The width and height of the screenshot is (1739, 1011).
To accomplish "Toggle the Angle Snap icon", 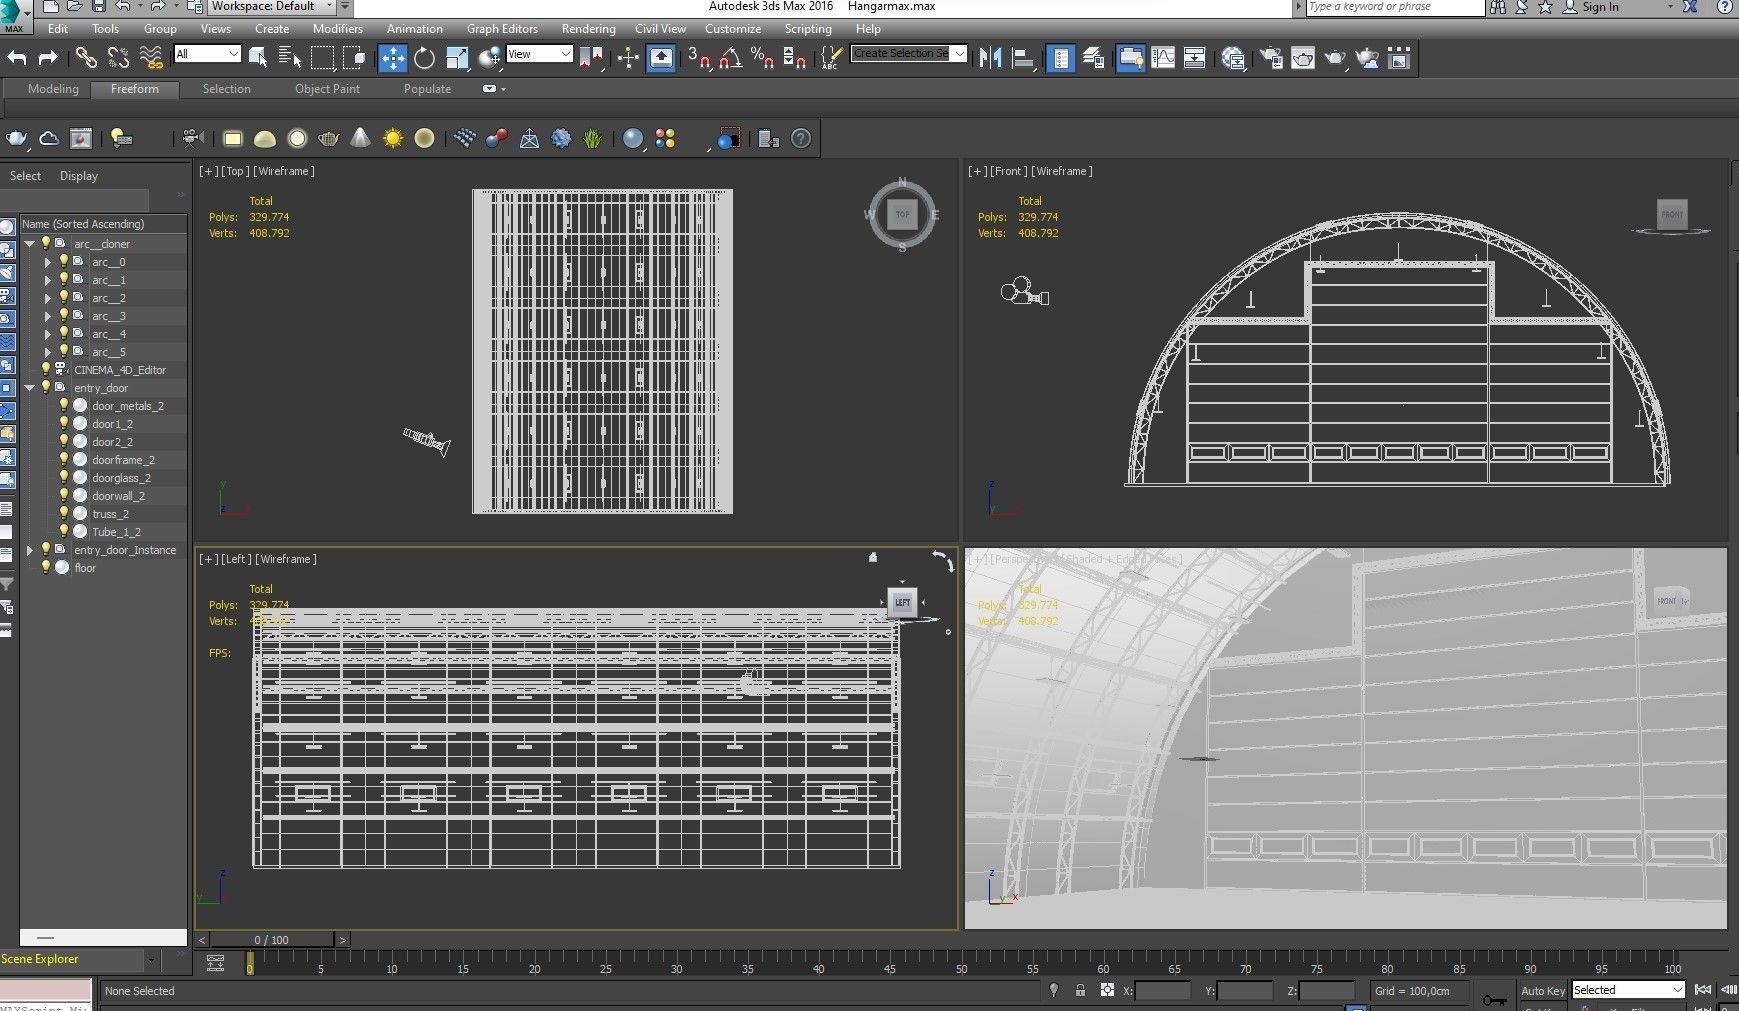I will click(729, 58).
